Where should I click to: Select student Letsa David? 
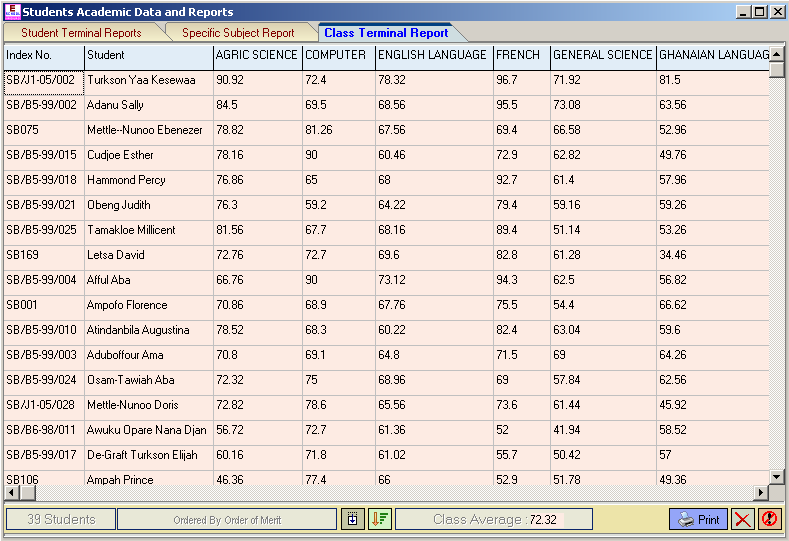pos(148,257)
